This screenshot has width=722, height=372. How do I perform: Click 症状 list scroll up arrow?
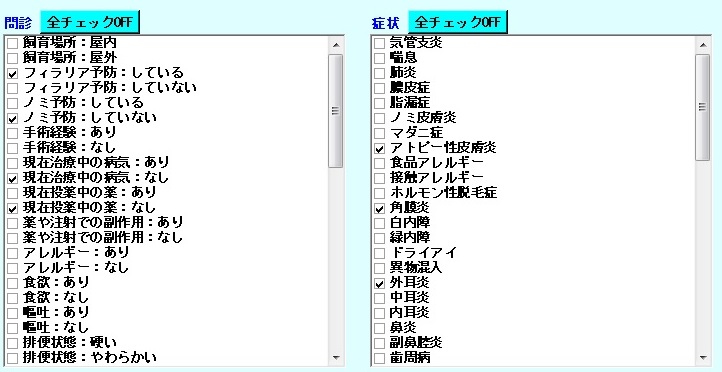703,45
